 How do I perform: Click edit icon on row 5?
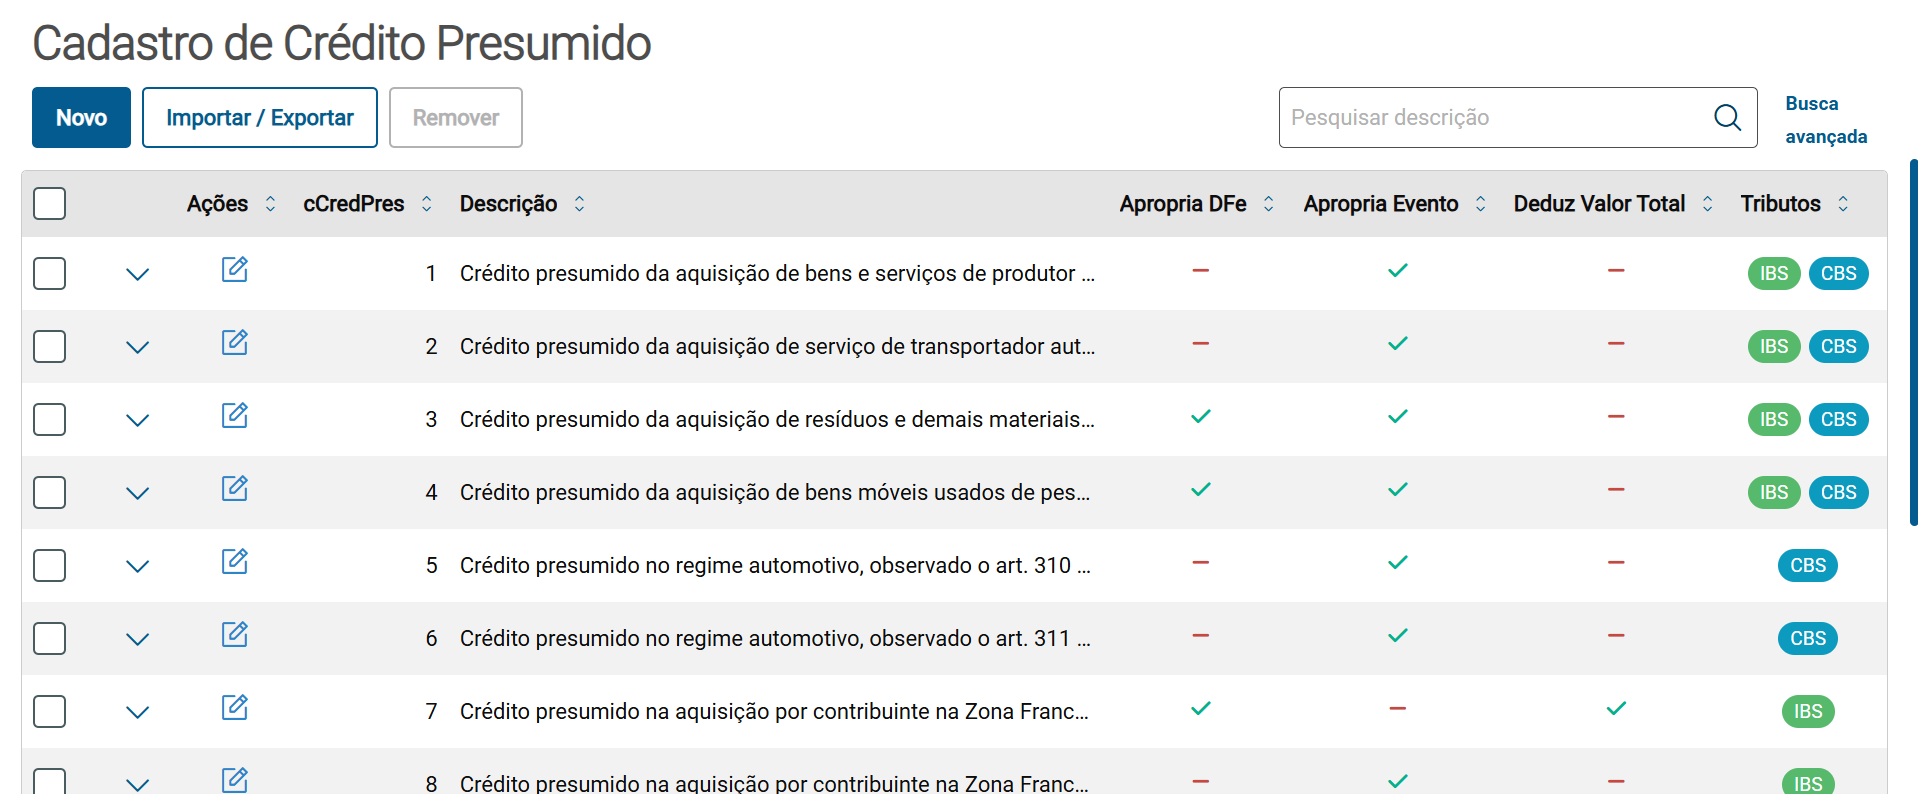[x=235, y=562]
